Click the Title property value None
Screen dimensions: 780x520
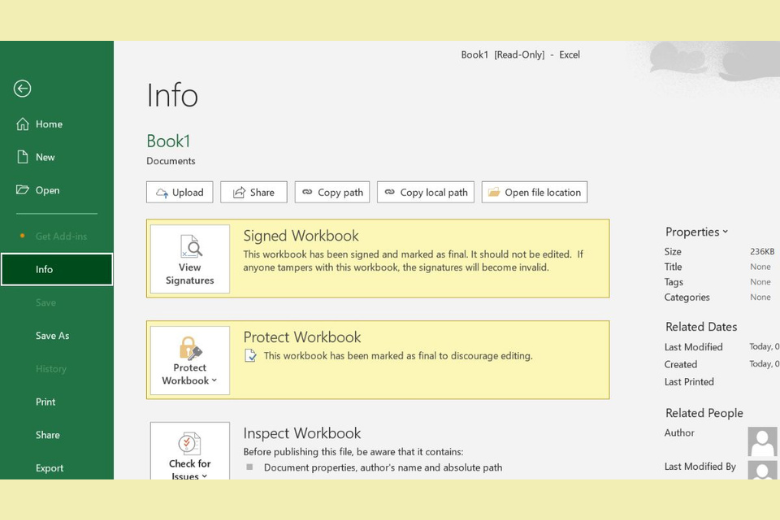pyautogui.click(x=760, y=267)
